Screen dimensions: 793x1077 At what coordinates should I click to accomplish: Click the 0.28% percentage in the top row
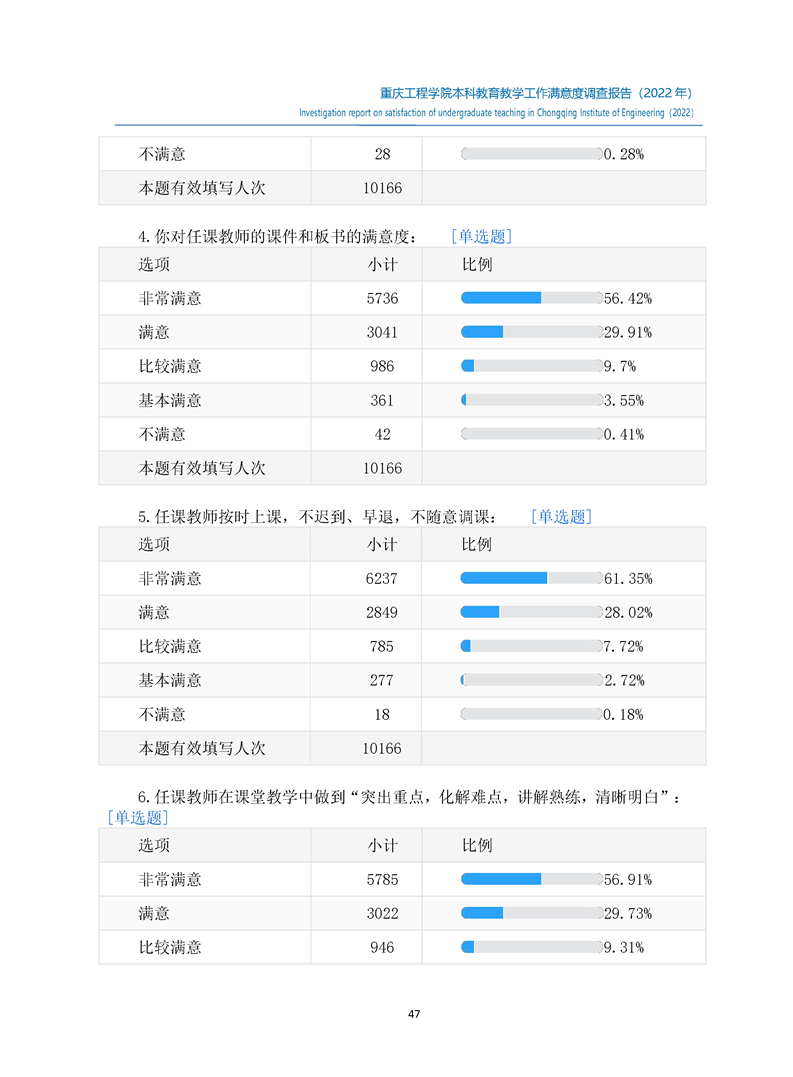click(x=623, y=154)
